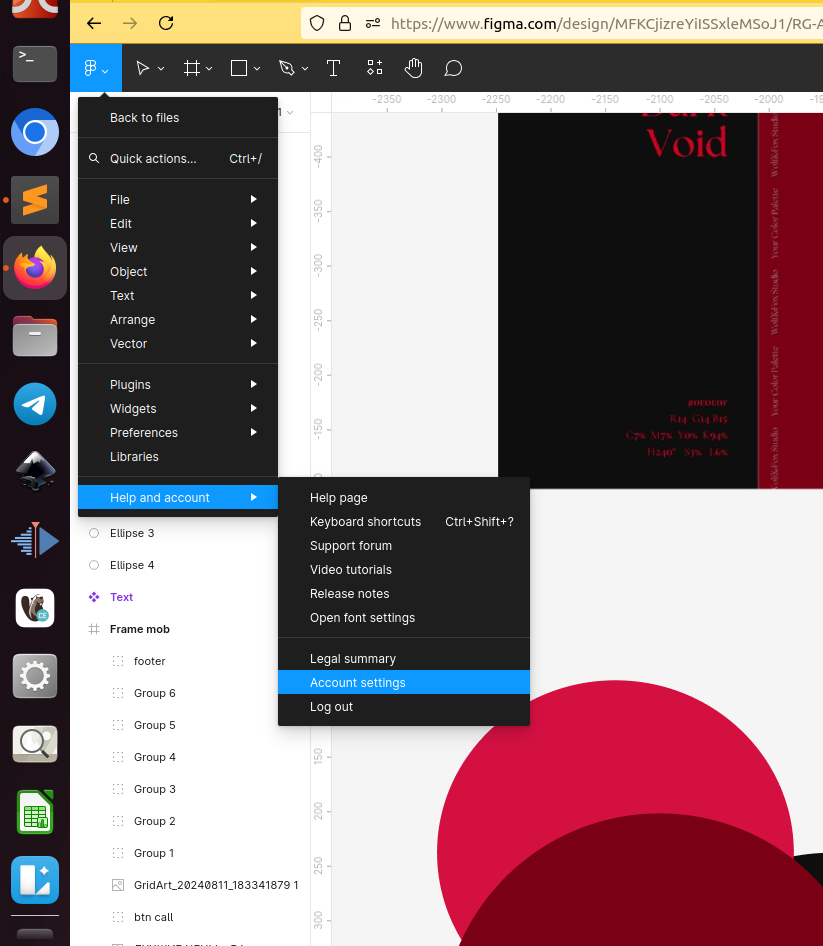Image resolution: width=823 pixels, height=946 pixels.
Task: Select Ellipse 4 layer
Action: (190, 565)
